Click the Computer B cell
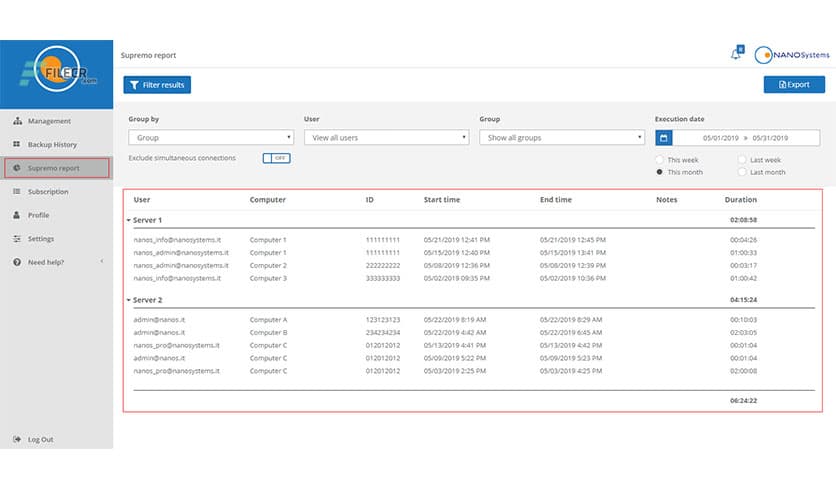Screen dimensions: 836x484 (x=268, y=333)
